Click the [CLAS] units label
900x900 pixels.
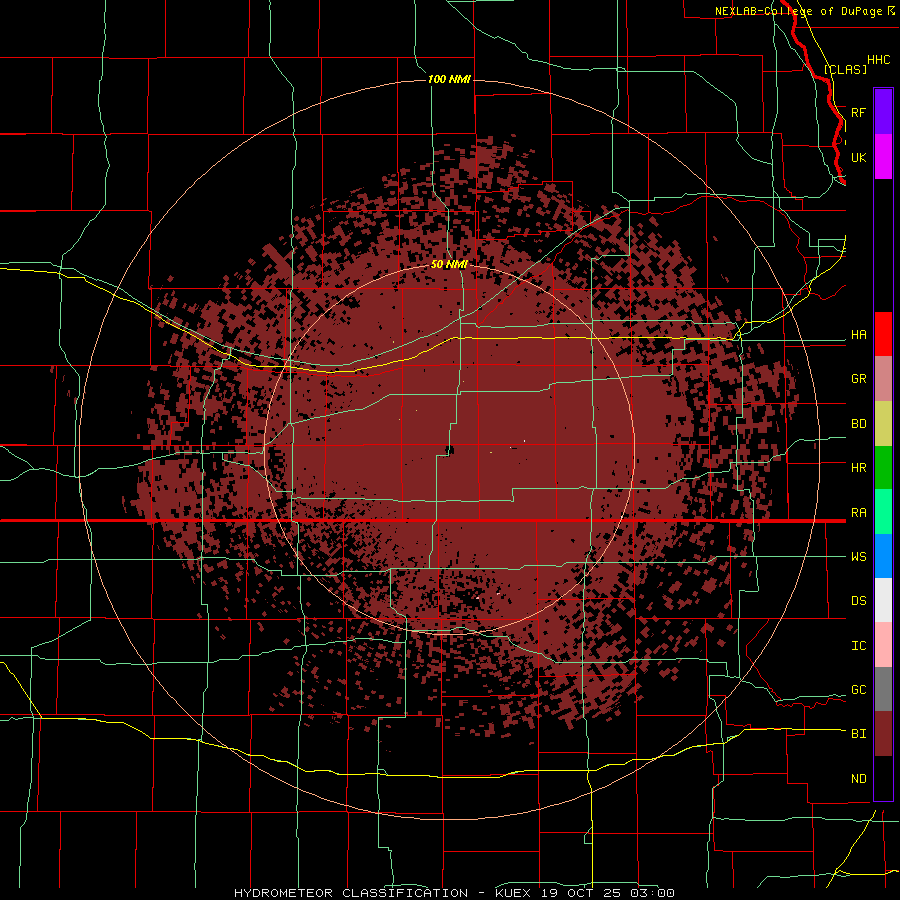pyautogui.click(x=845, y=69)
